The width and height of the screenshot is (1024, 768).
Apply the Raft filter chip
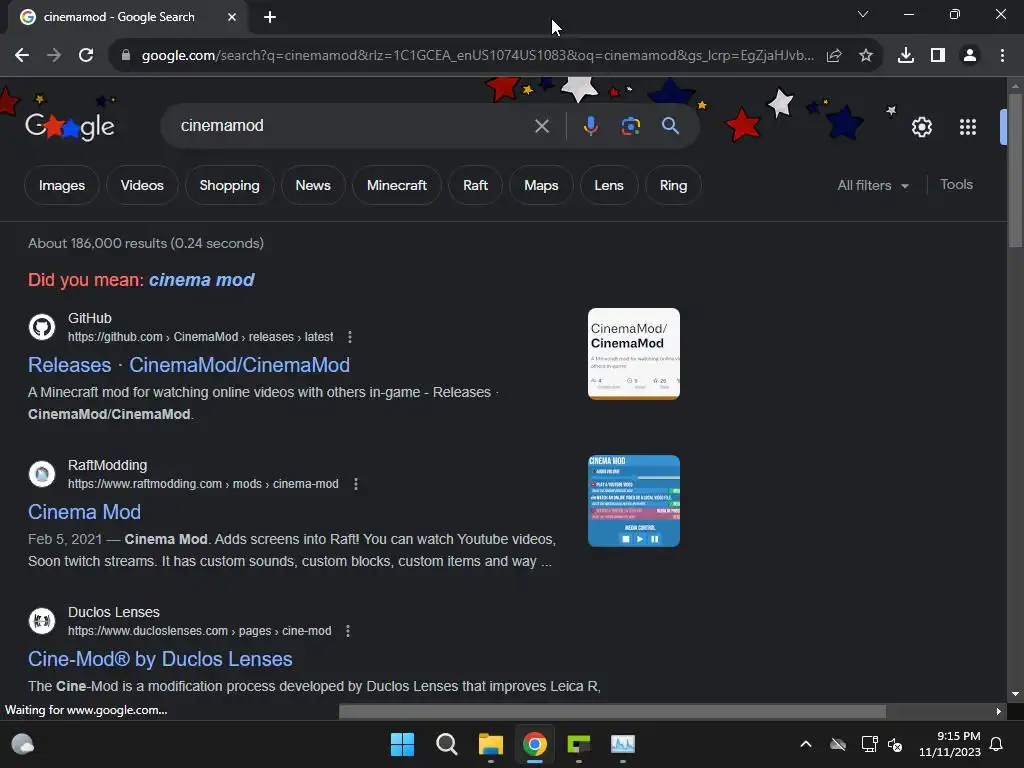pyautogui.click(x=475, y=185)
